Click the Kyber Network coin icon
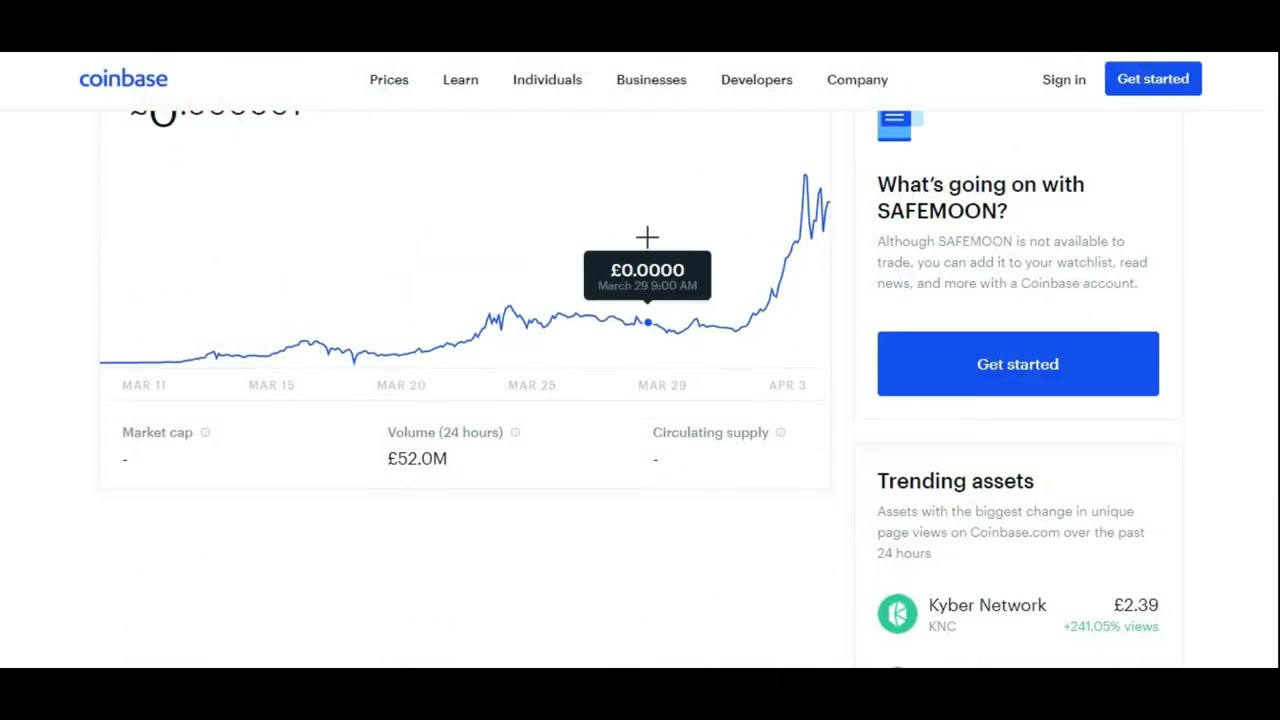Screen dimensions: 1280x720 pyautogui.click(x=897, y=614)
